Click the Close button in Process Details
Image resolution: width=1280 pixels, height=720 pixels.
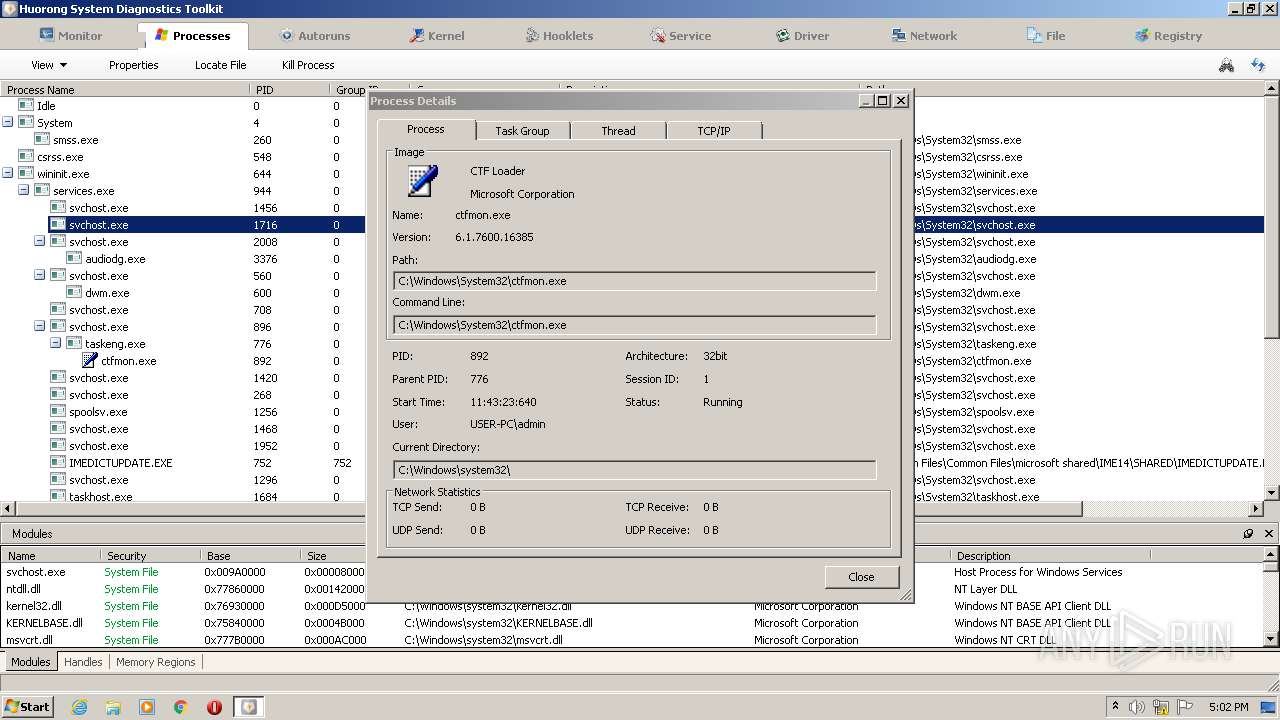(x=861, y=577)
